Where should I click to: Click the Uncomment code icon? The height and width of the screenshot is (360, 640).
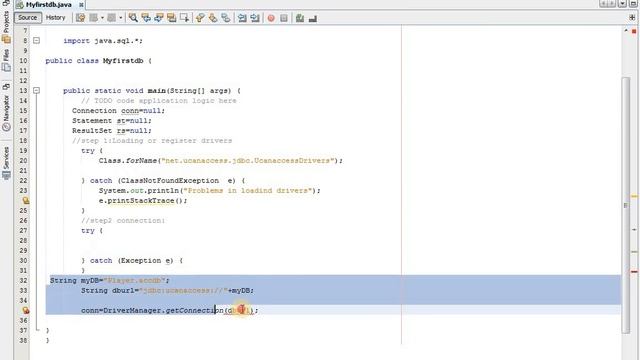[x=313, y=18]
